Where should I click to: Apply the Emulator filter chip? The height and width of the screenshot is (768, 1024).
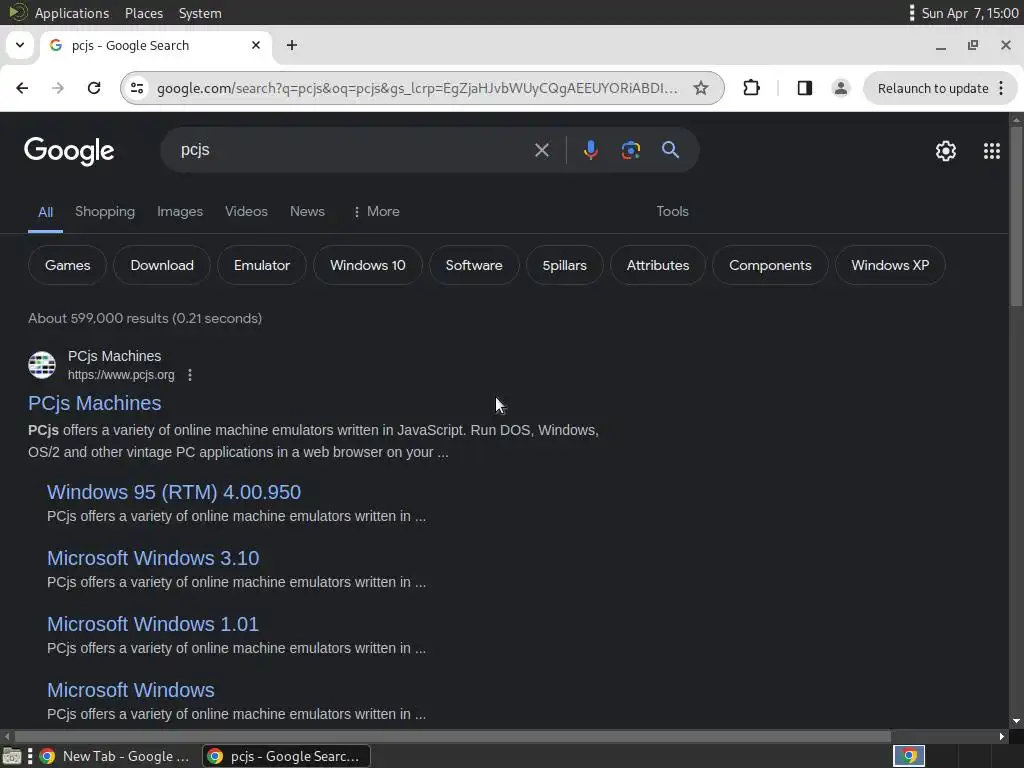(261, 265)
